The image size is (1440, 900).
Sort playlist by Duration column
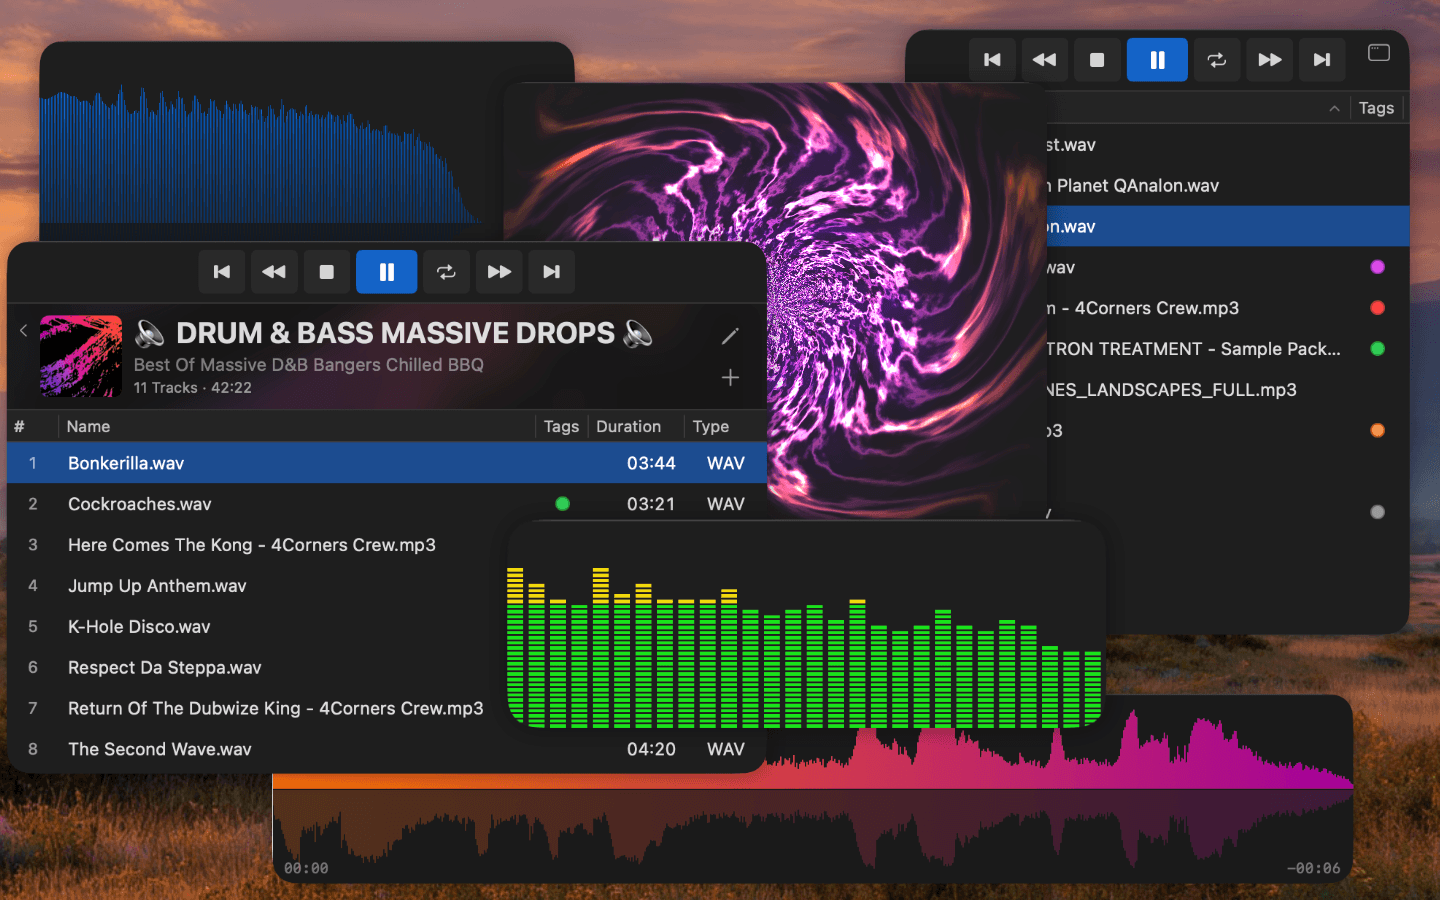[628, 426]
